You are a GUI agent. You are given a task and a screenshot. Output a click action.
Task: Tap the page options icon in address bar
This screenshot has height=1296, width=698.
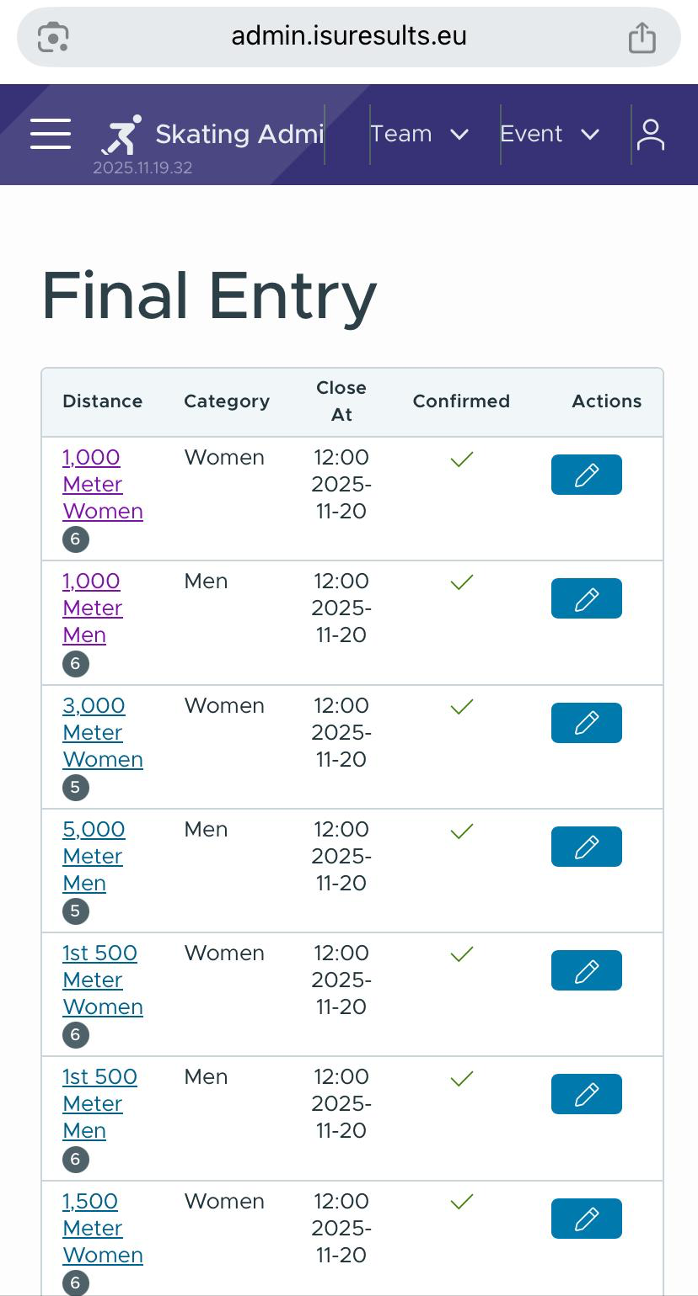click(x=53, y=38)
